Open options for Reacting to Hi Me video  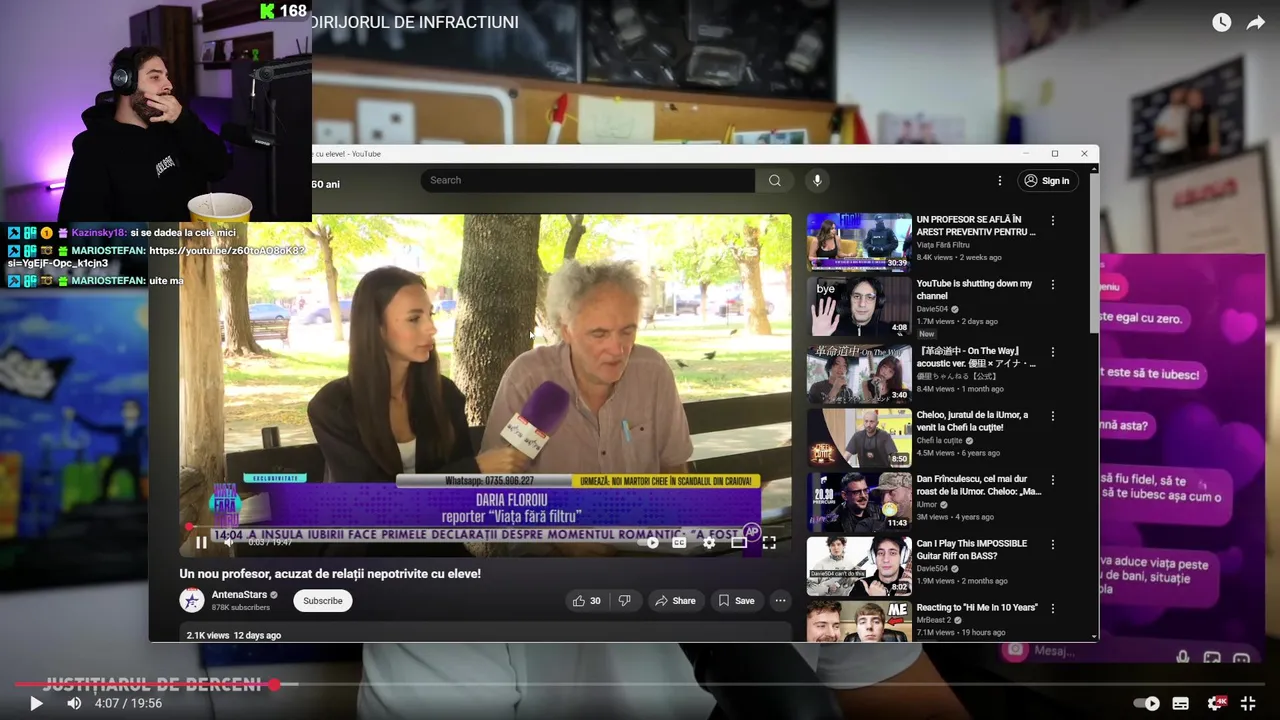(1052, 608)
